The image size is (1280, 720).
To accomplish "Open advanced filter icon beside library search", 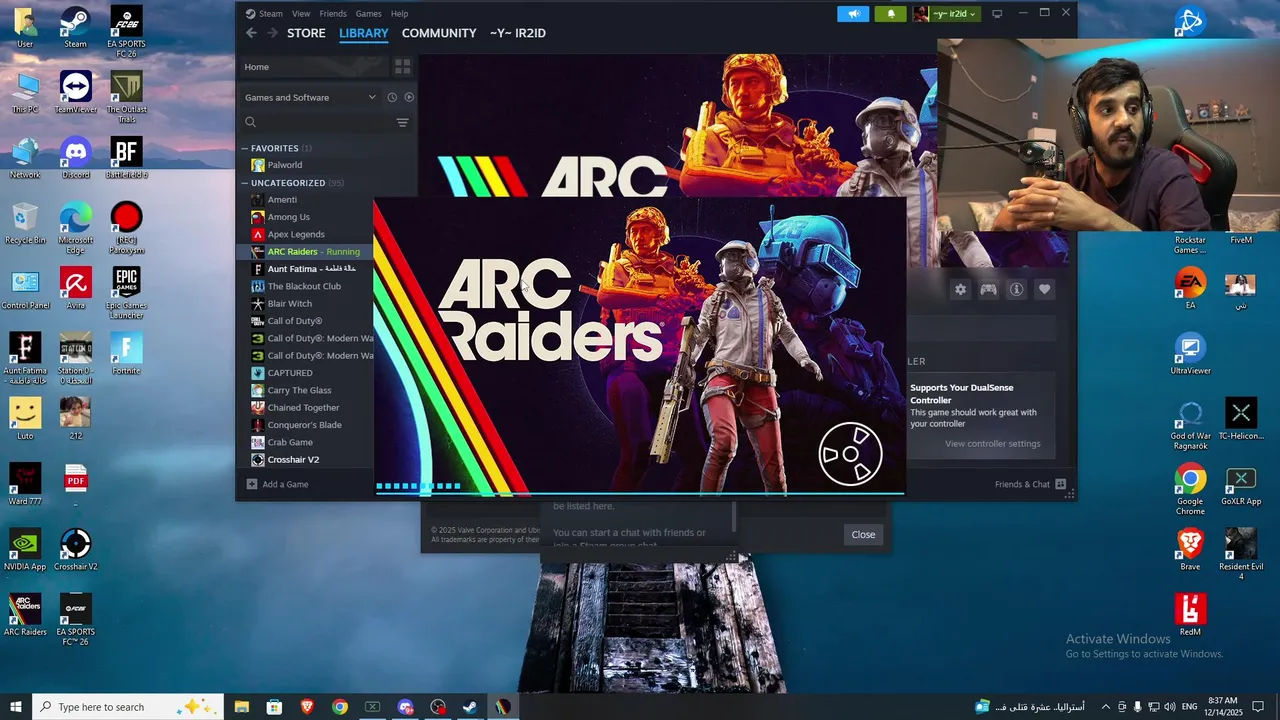I will (402, 122).
